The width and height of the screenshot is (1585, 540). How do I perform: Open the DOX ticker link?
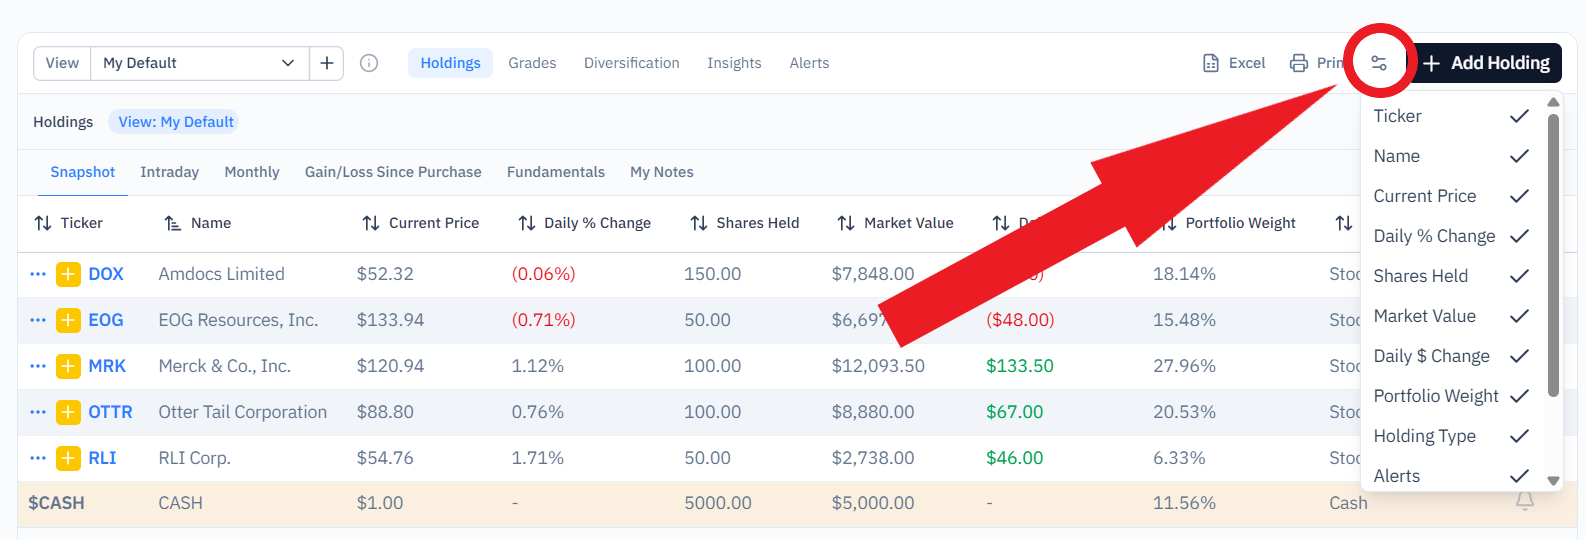coord(106,274)
